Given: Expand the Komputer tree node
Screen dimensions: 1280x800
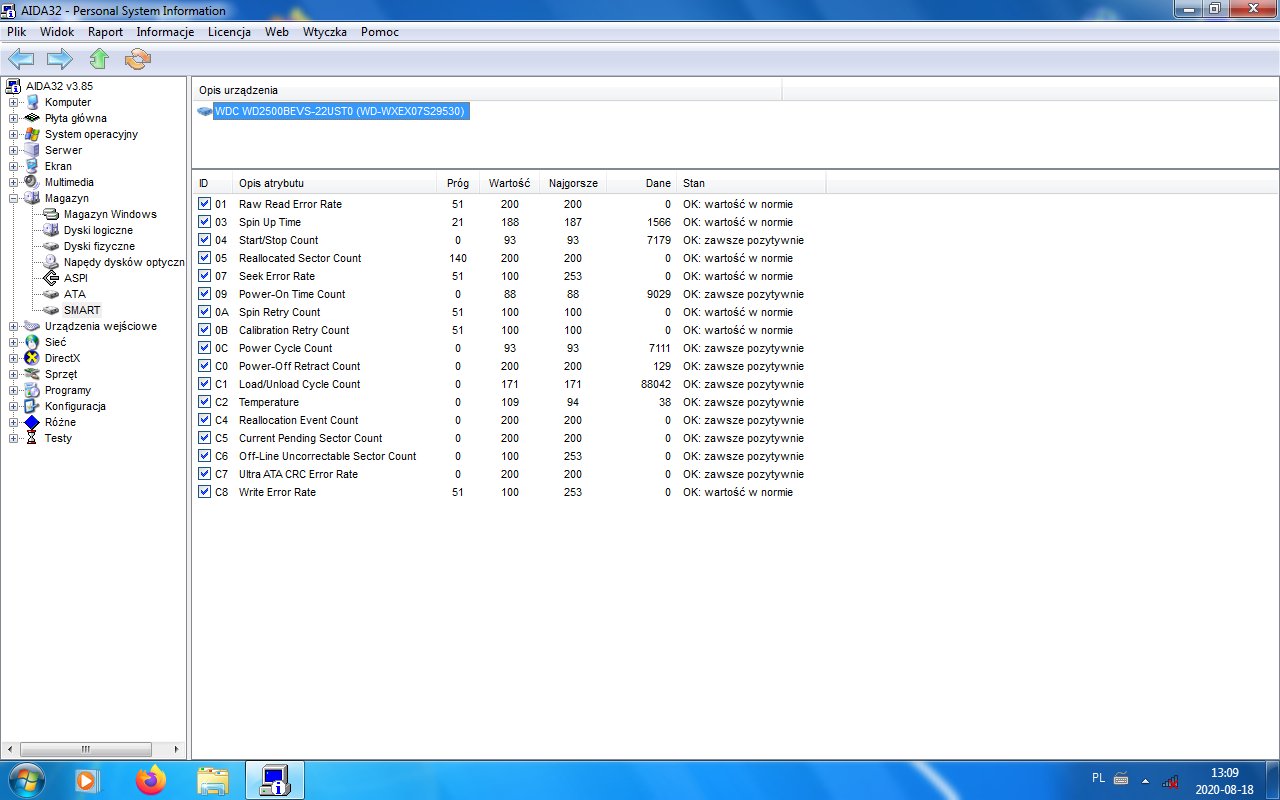Looking at the screenshot, I should coord(13,102).
